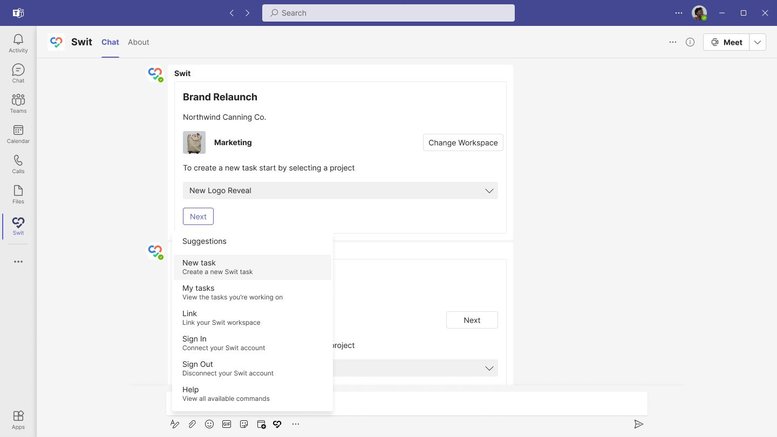This screenshot has width=777, height=437.
Task: Open Files in the sidebar
Action: [x=18, y=194]
